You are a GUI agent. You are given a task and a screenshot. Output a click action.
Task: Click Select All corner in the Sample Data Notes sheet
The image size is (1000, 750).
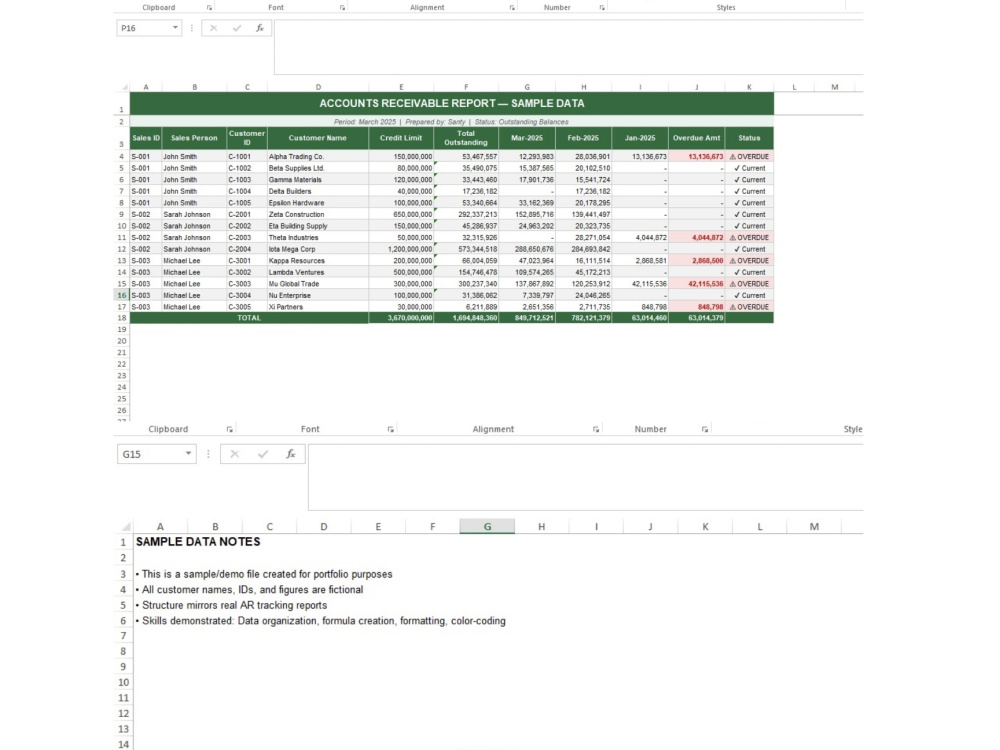click(126, 527)
